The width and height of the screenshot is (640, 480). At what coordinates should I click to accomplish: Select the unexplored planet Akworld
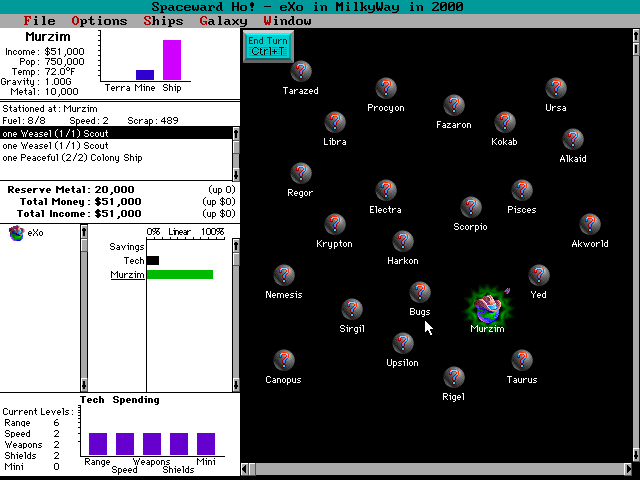point(590,224)
